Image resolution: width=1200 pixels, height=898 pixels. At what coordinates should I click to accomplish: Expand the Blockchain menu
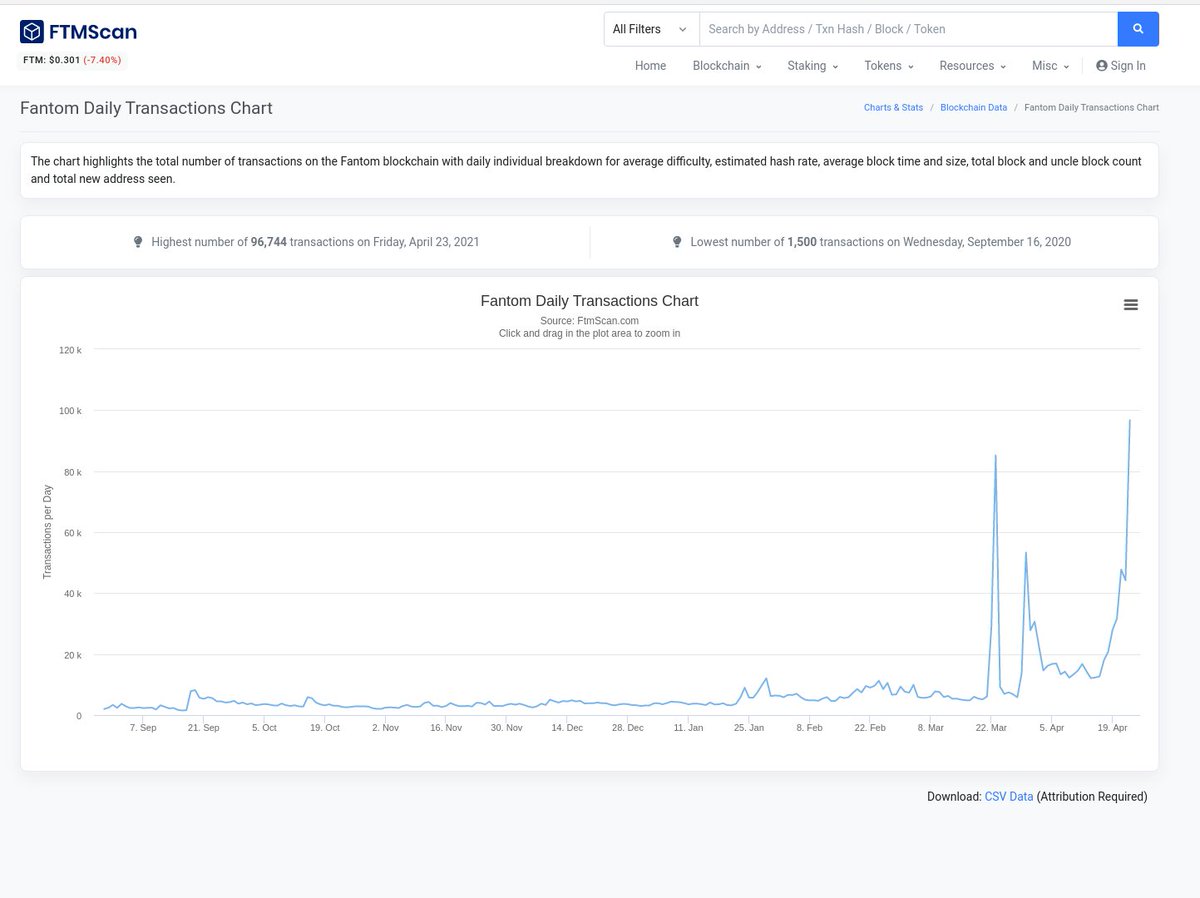(727, 66)
